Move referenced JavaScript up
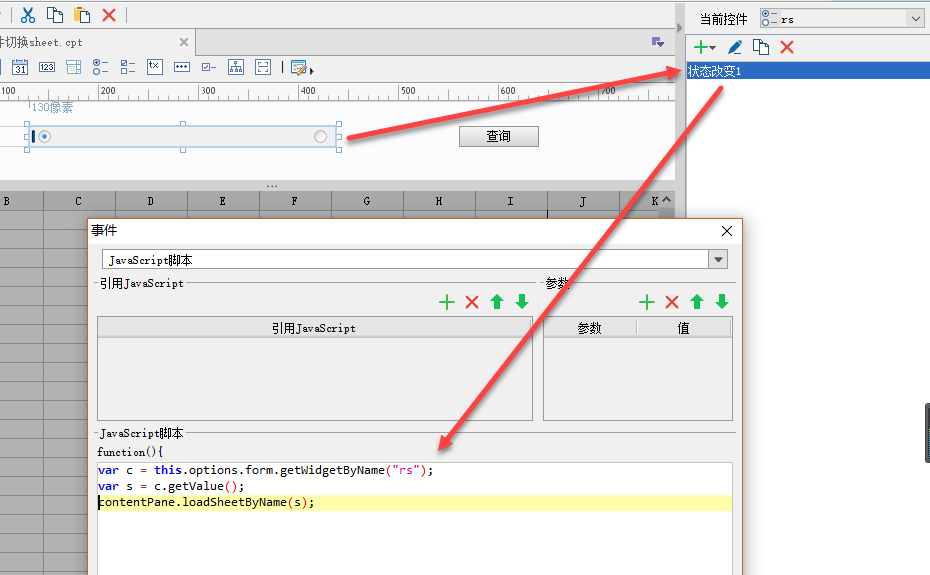930x575 pixels. click(x=497, y=302)
